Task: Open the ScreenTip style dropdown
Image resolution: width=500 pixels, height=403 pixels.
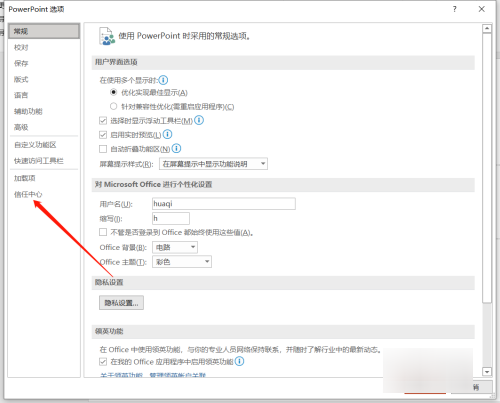Action: [x=213, y=164]
